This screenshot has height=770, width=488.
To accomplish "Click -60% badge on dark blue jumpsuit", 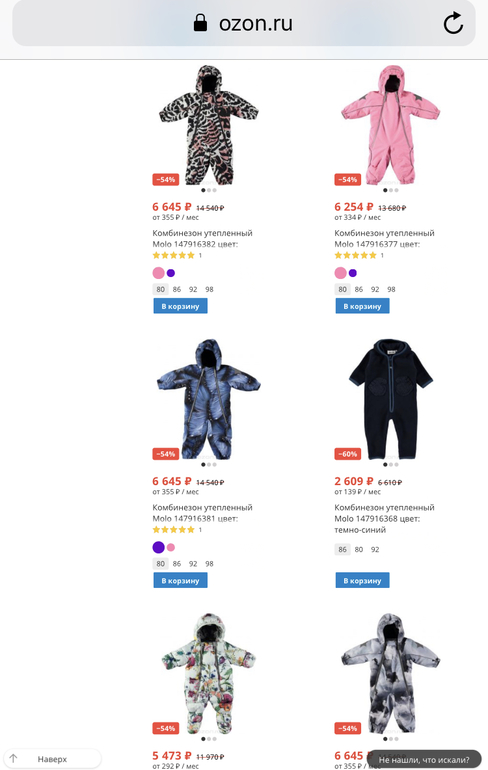I will 348,454.
